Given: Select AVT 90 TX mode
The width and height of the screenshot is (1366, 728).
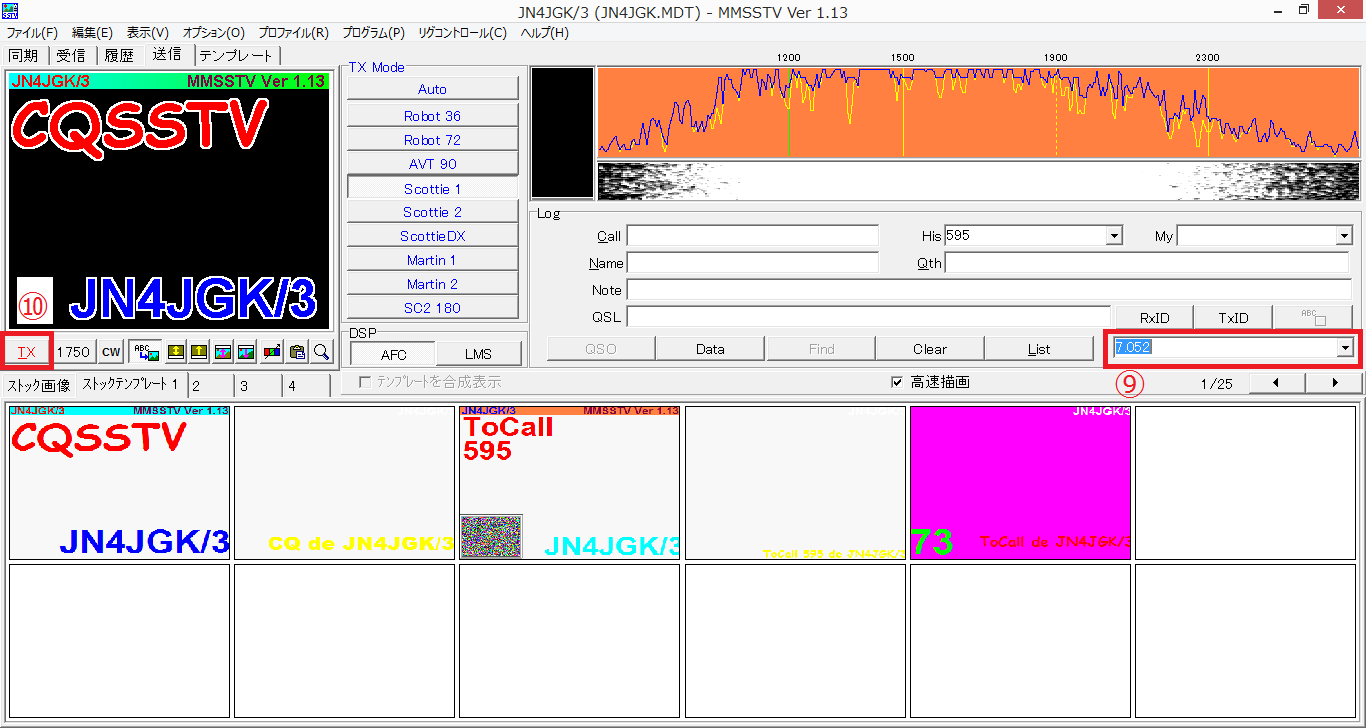Looking at the screenshot, I should click(x=433, y=164).
